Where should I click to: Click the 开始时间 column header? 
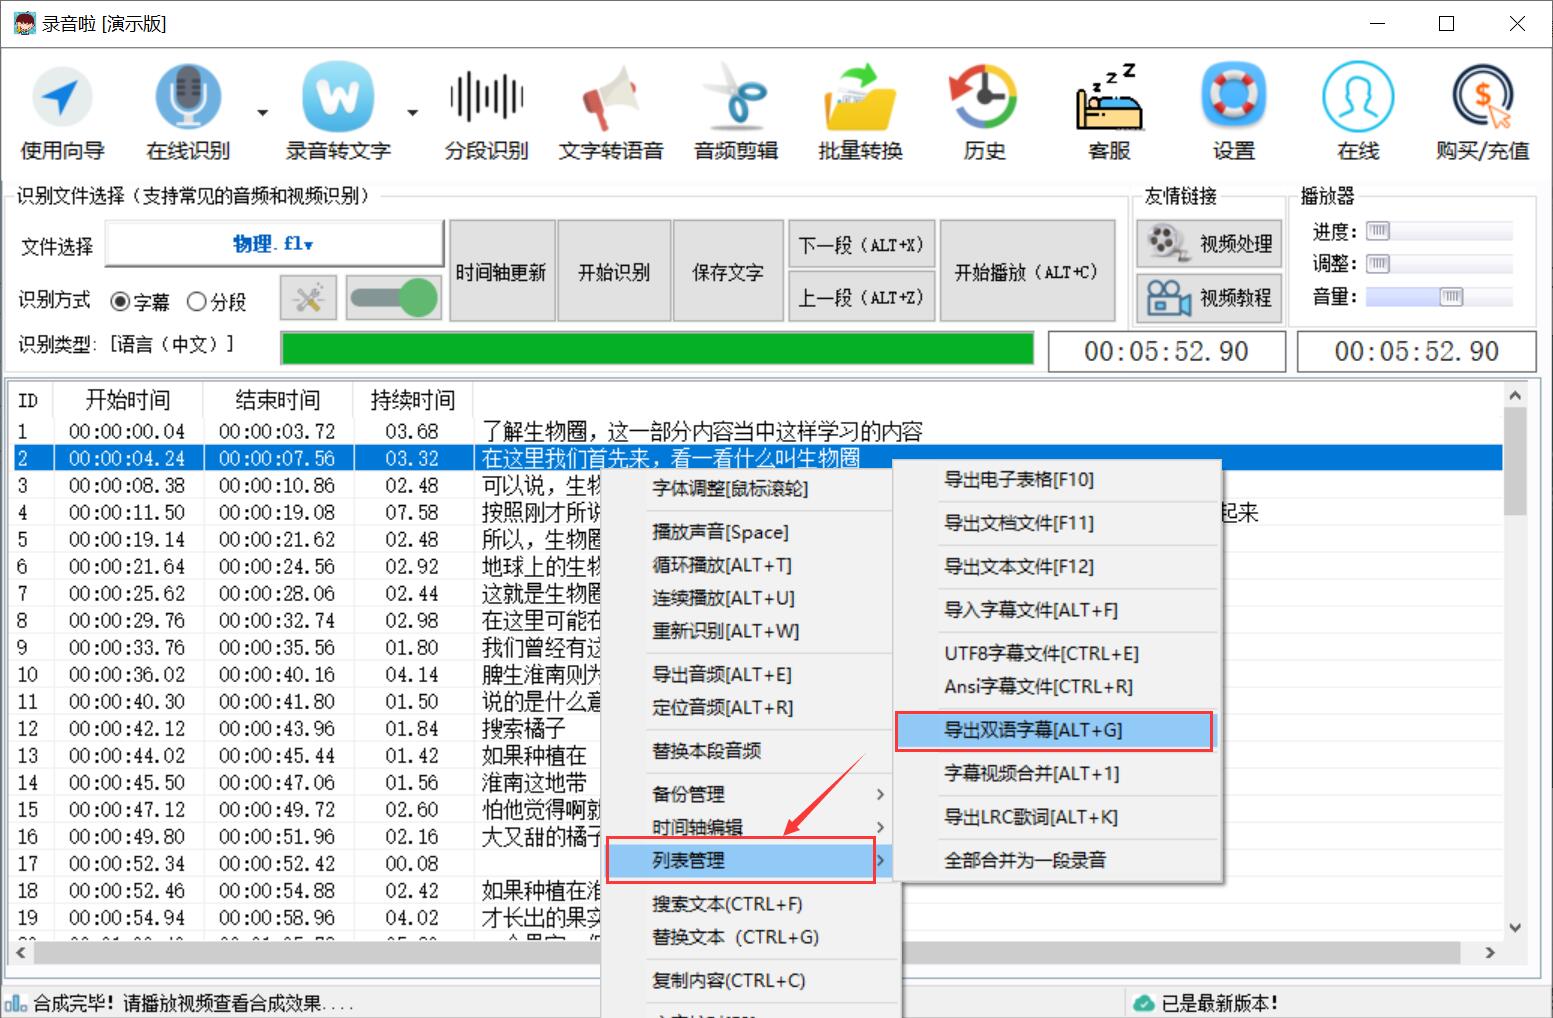click(127, 400)
